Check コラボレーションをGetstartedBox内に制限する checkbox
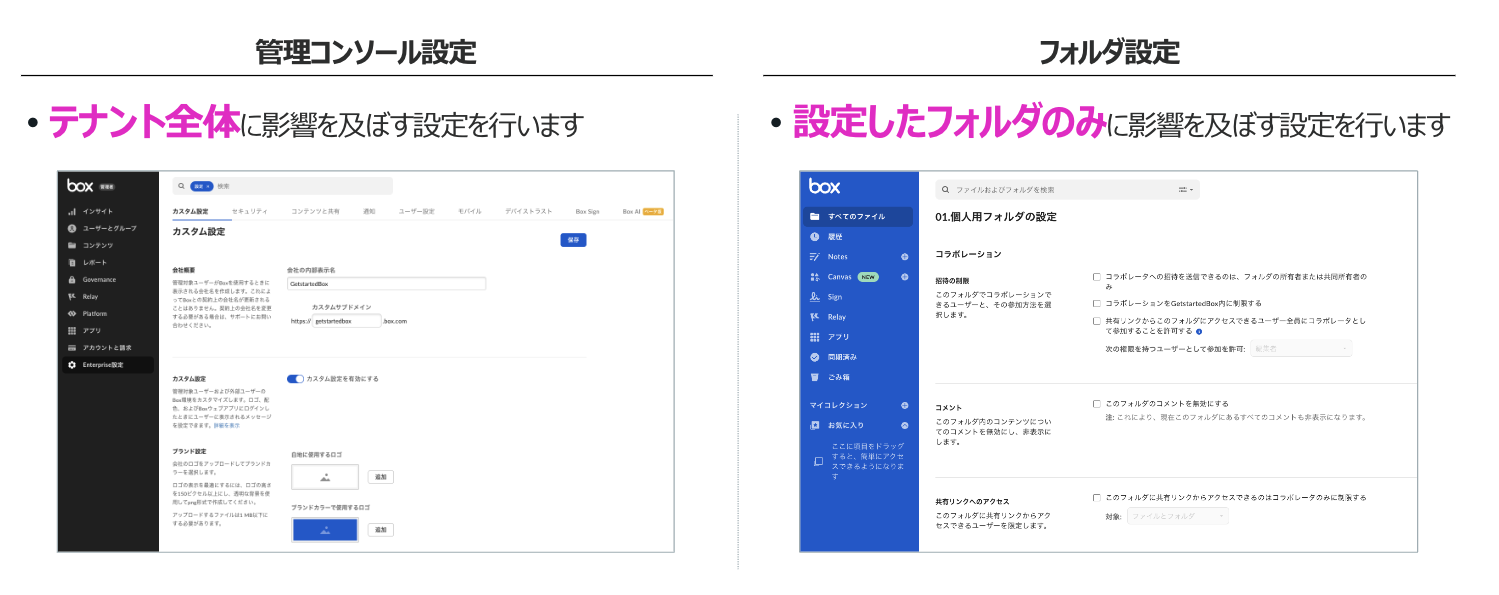This screenshot has height=595, width=1499. click(1097, 303)
